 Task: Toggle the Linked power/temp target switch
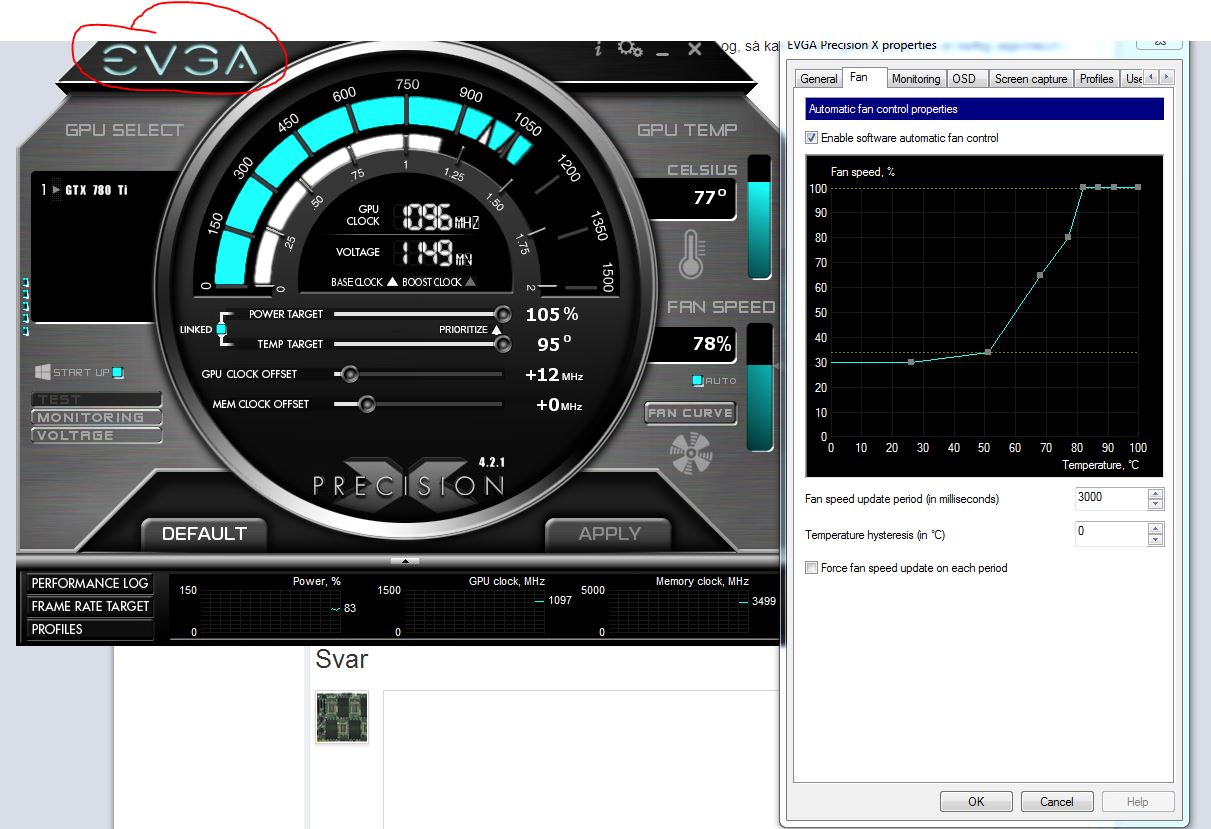[x=221, y=329]
